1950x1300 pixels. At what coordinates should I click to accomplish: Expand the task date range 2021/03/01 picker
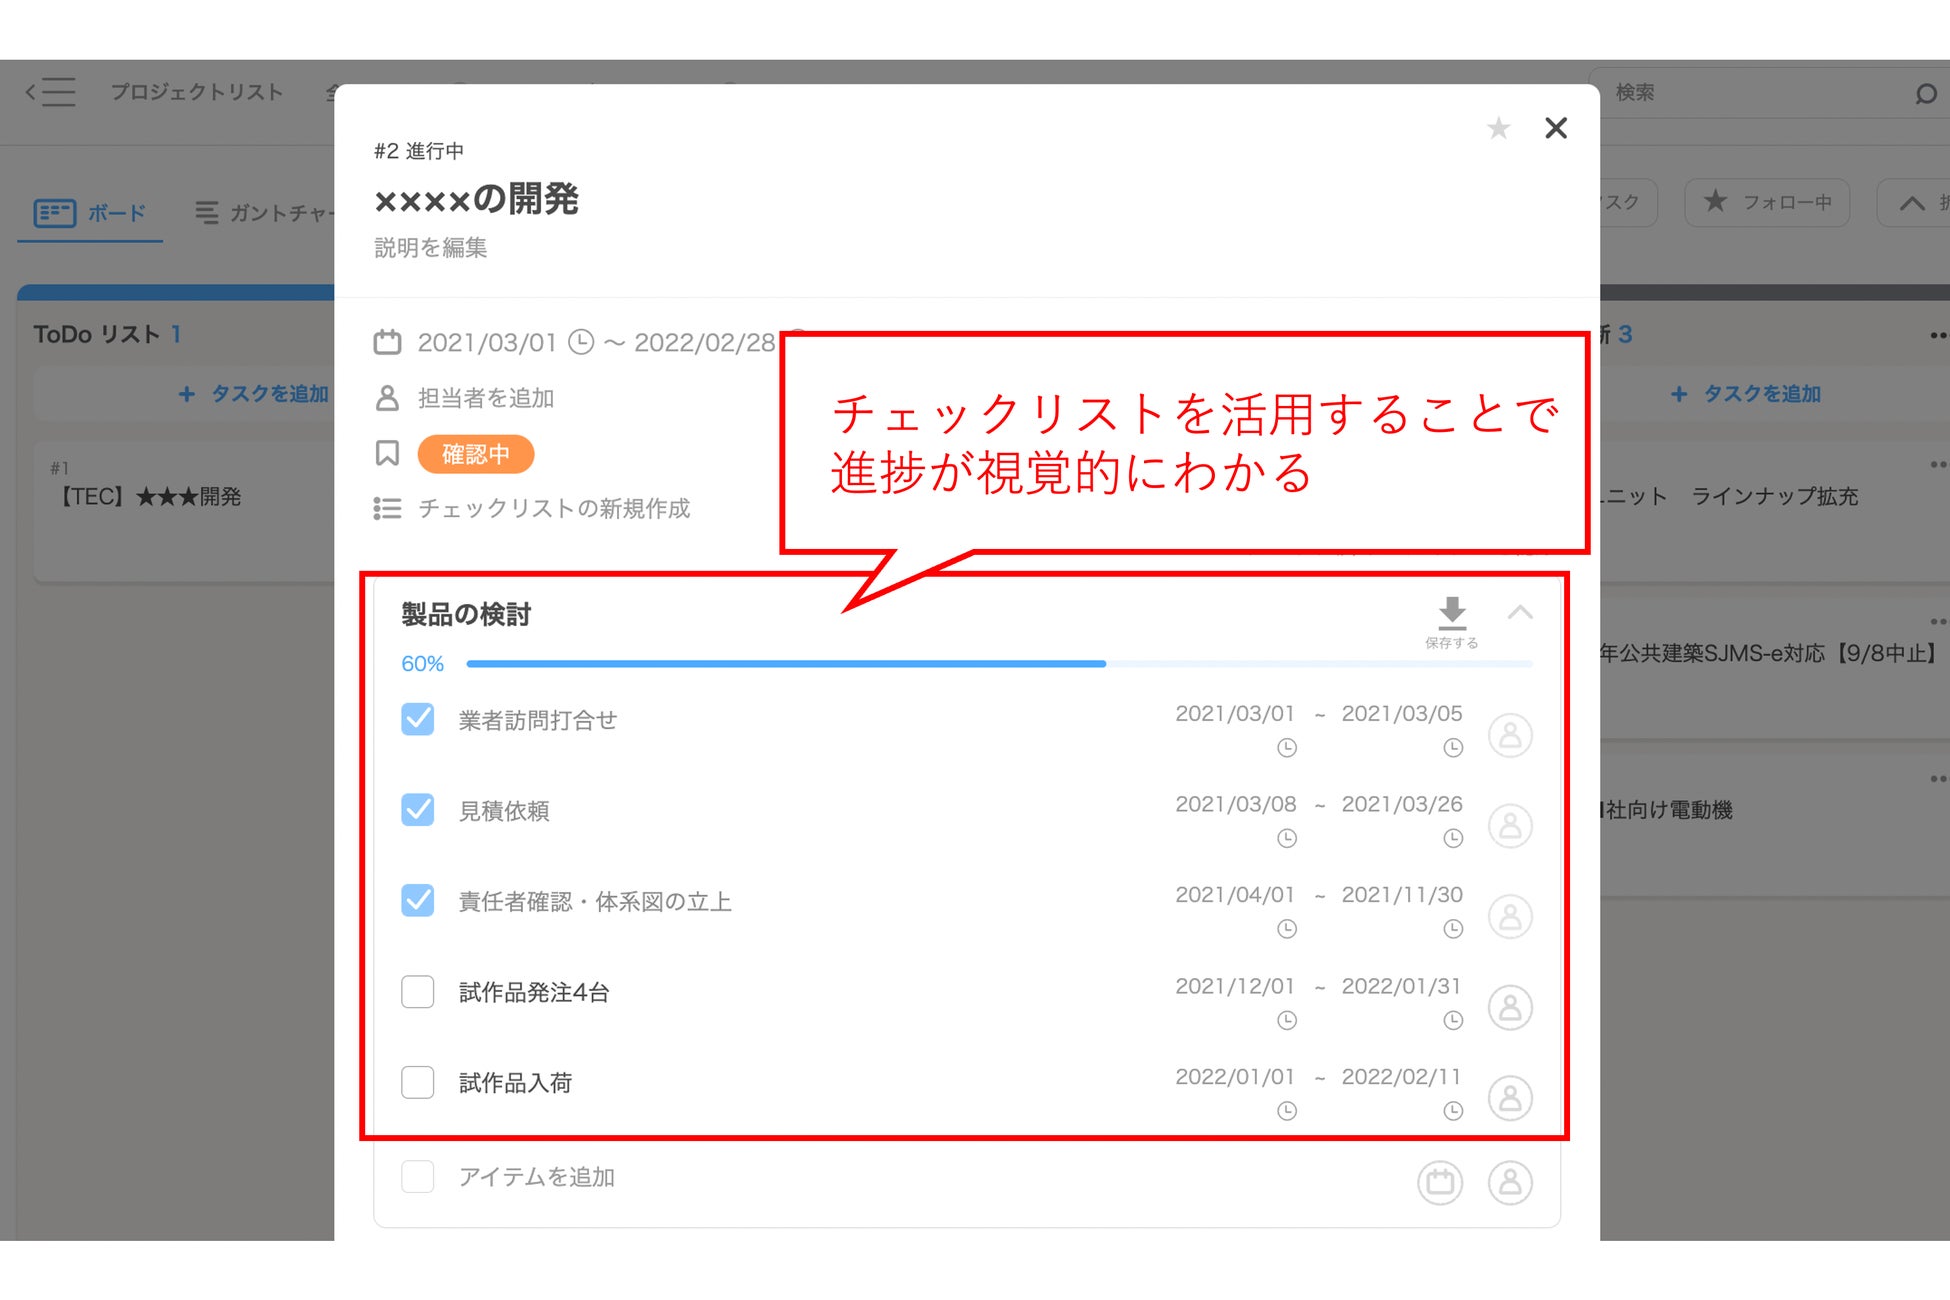pyautogui.click(x=486, y=343)
